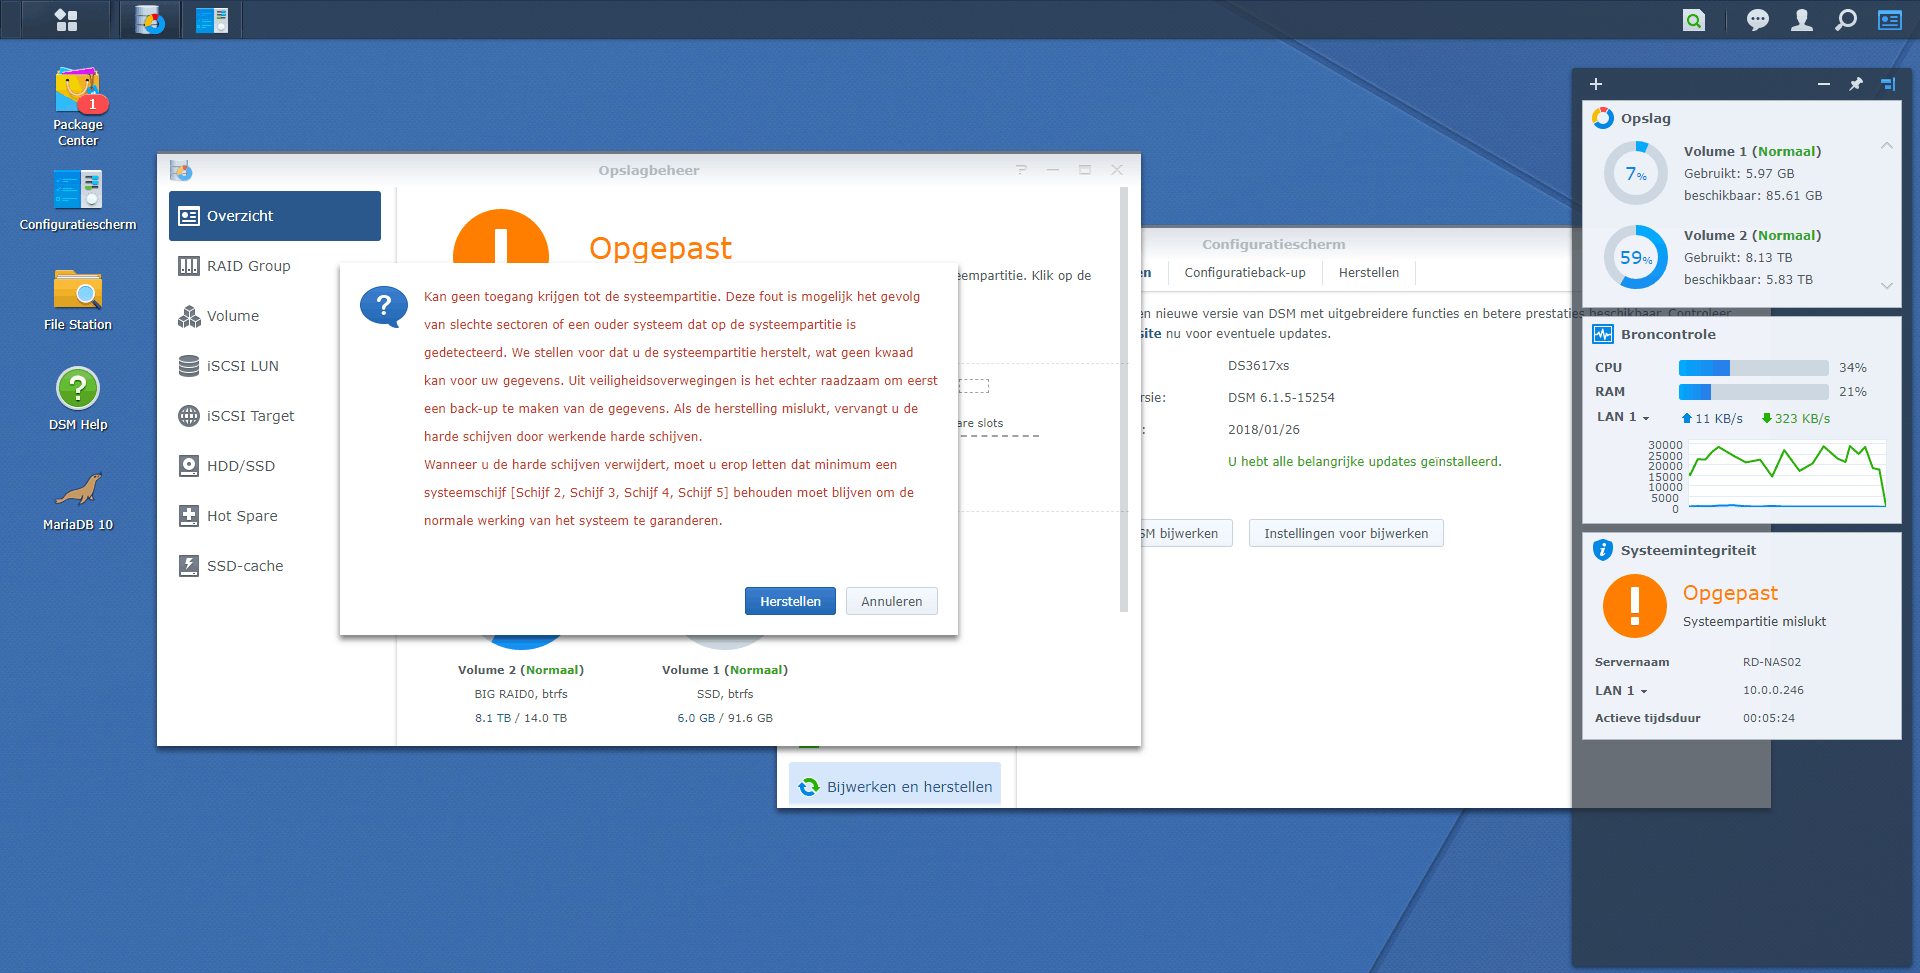Click Volume 1 (Normaal) label in Opslagbeheer
This screenshot has height=973, width=1920.
725,670
